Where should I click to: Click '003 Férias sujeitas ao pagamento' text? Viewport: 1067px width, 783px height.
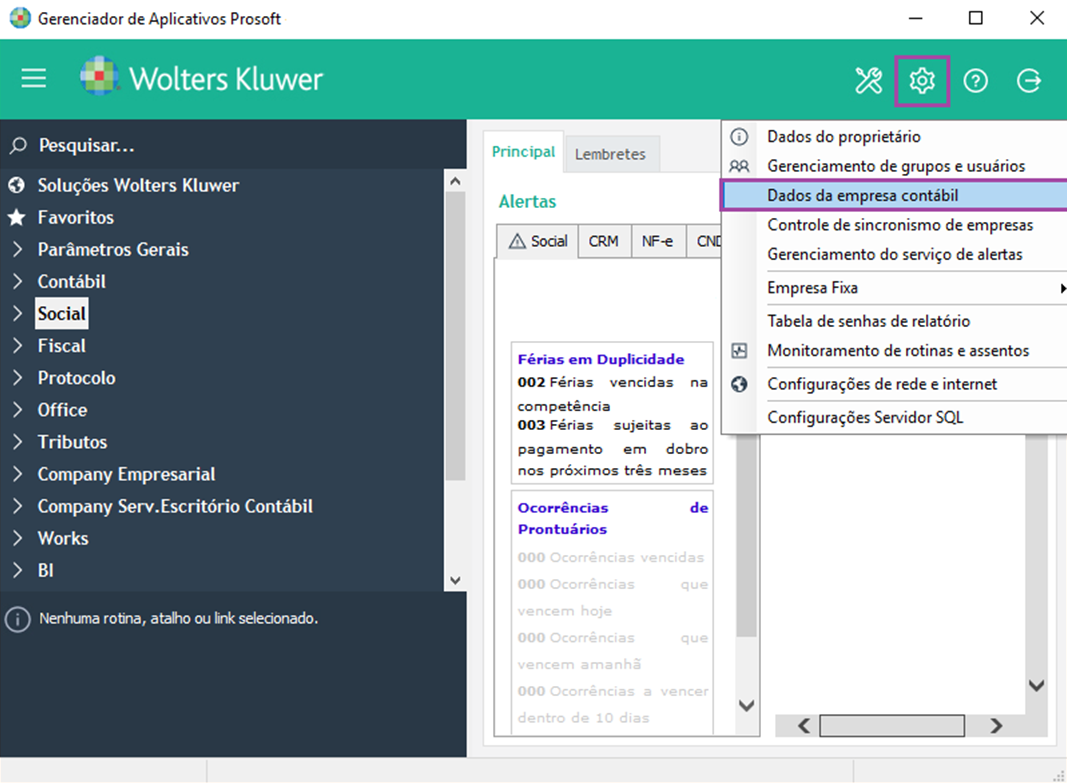pyautogui.click(x=612, y=448)
